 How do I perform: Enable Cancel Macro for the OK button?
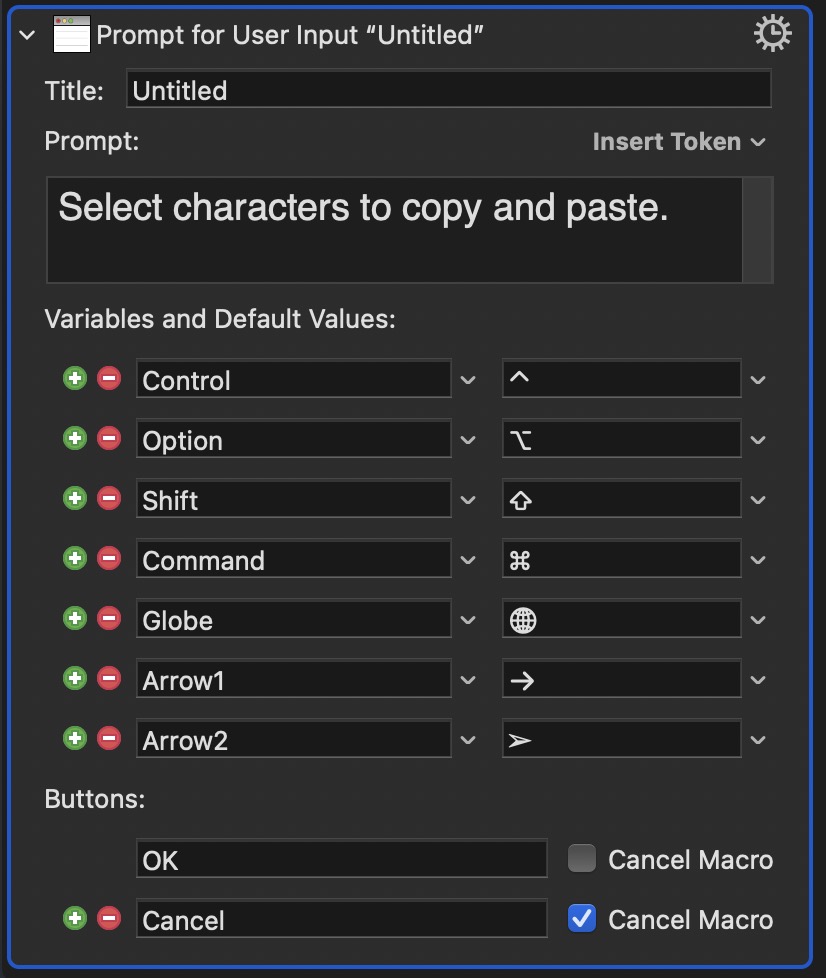tap(582, 859)
